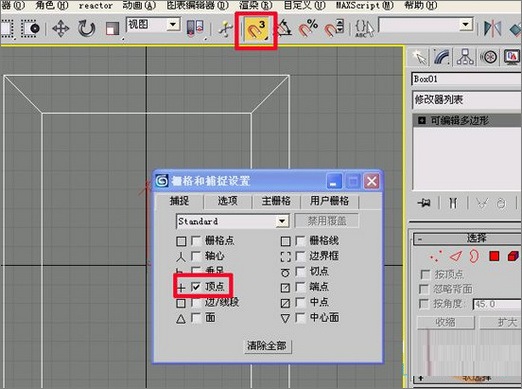Switch to the 用户栅格 tab
This screenshot has height=389, width=522.
coord(329,201)
